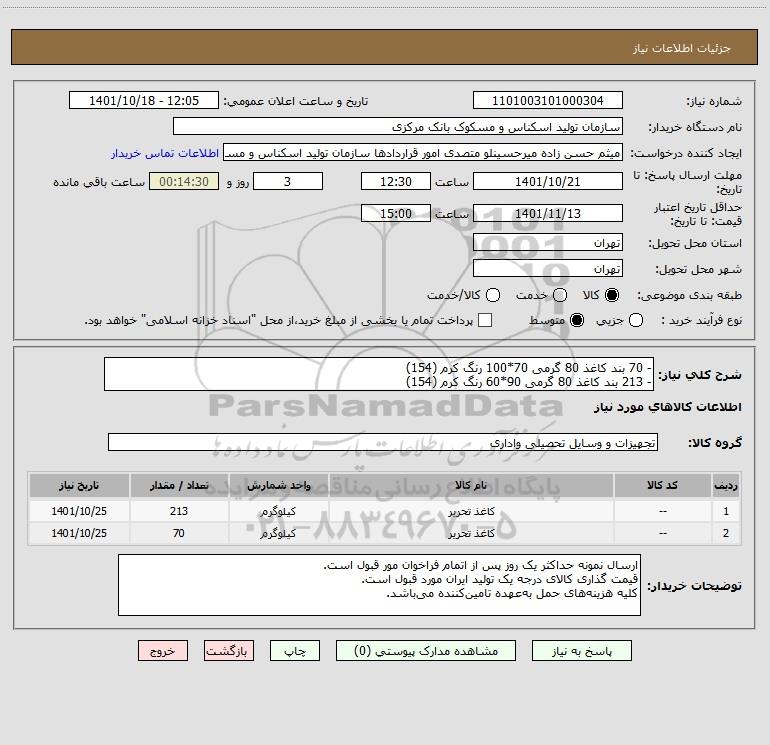Click the توضیحات خریدار notes text area
The image size is (770, 745).
(x=379, y=585)
